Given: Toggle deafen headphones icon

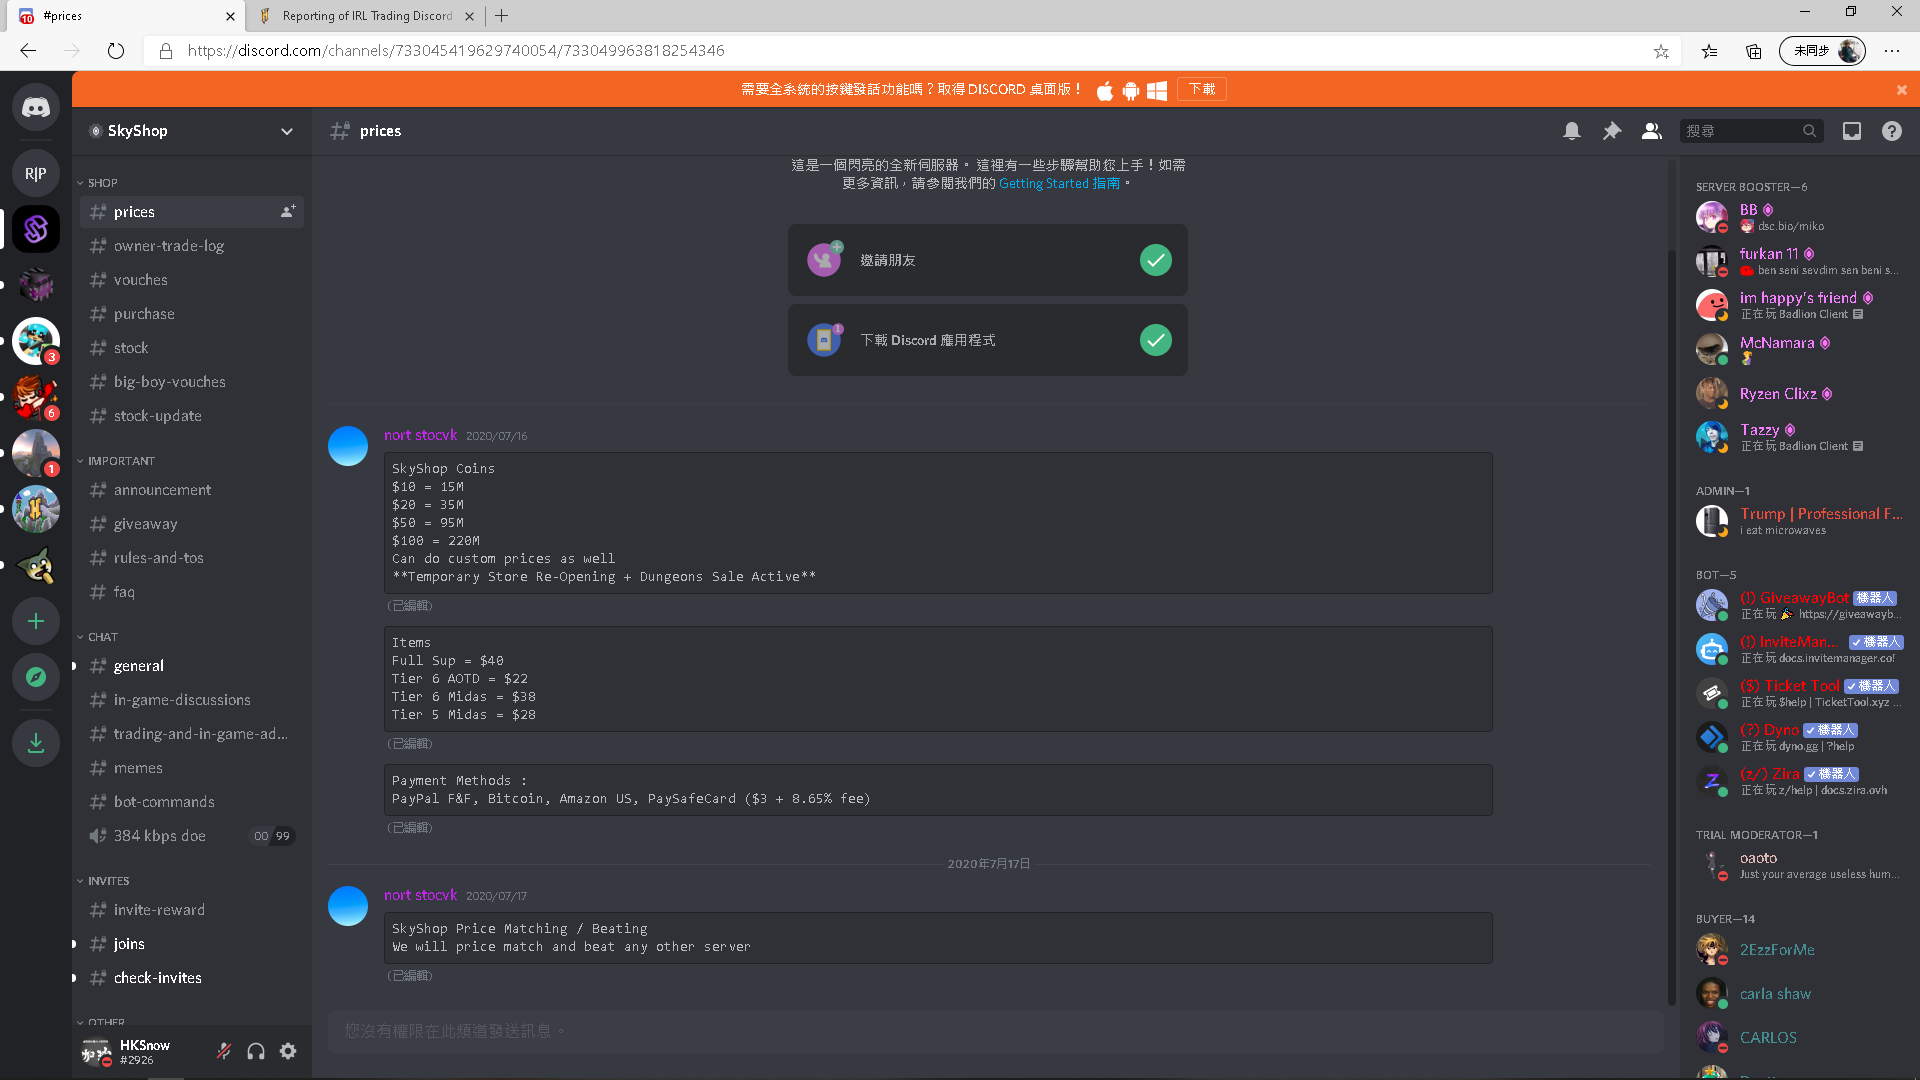Looking at the screenshot, I should pos(256,1051).
